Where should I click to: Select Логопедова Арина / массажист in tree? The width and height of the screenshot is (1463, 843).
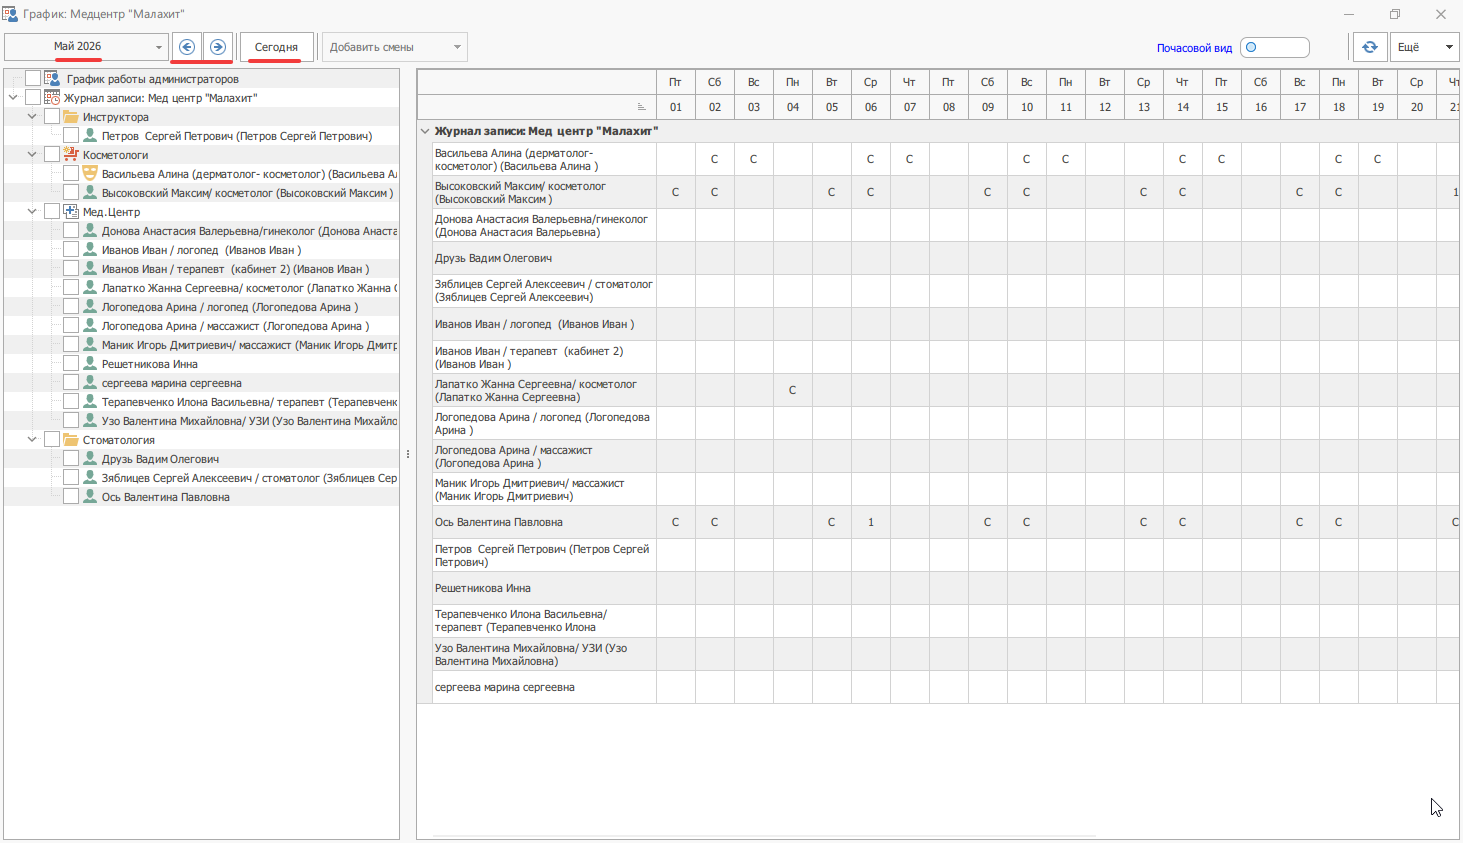[235, 326]
